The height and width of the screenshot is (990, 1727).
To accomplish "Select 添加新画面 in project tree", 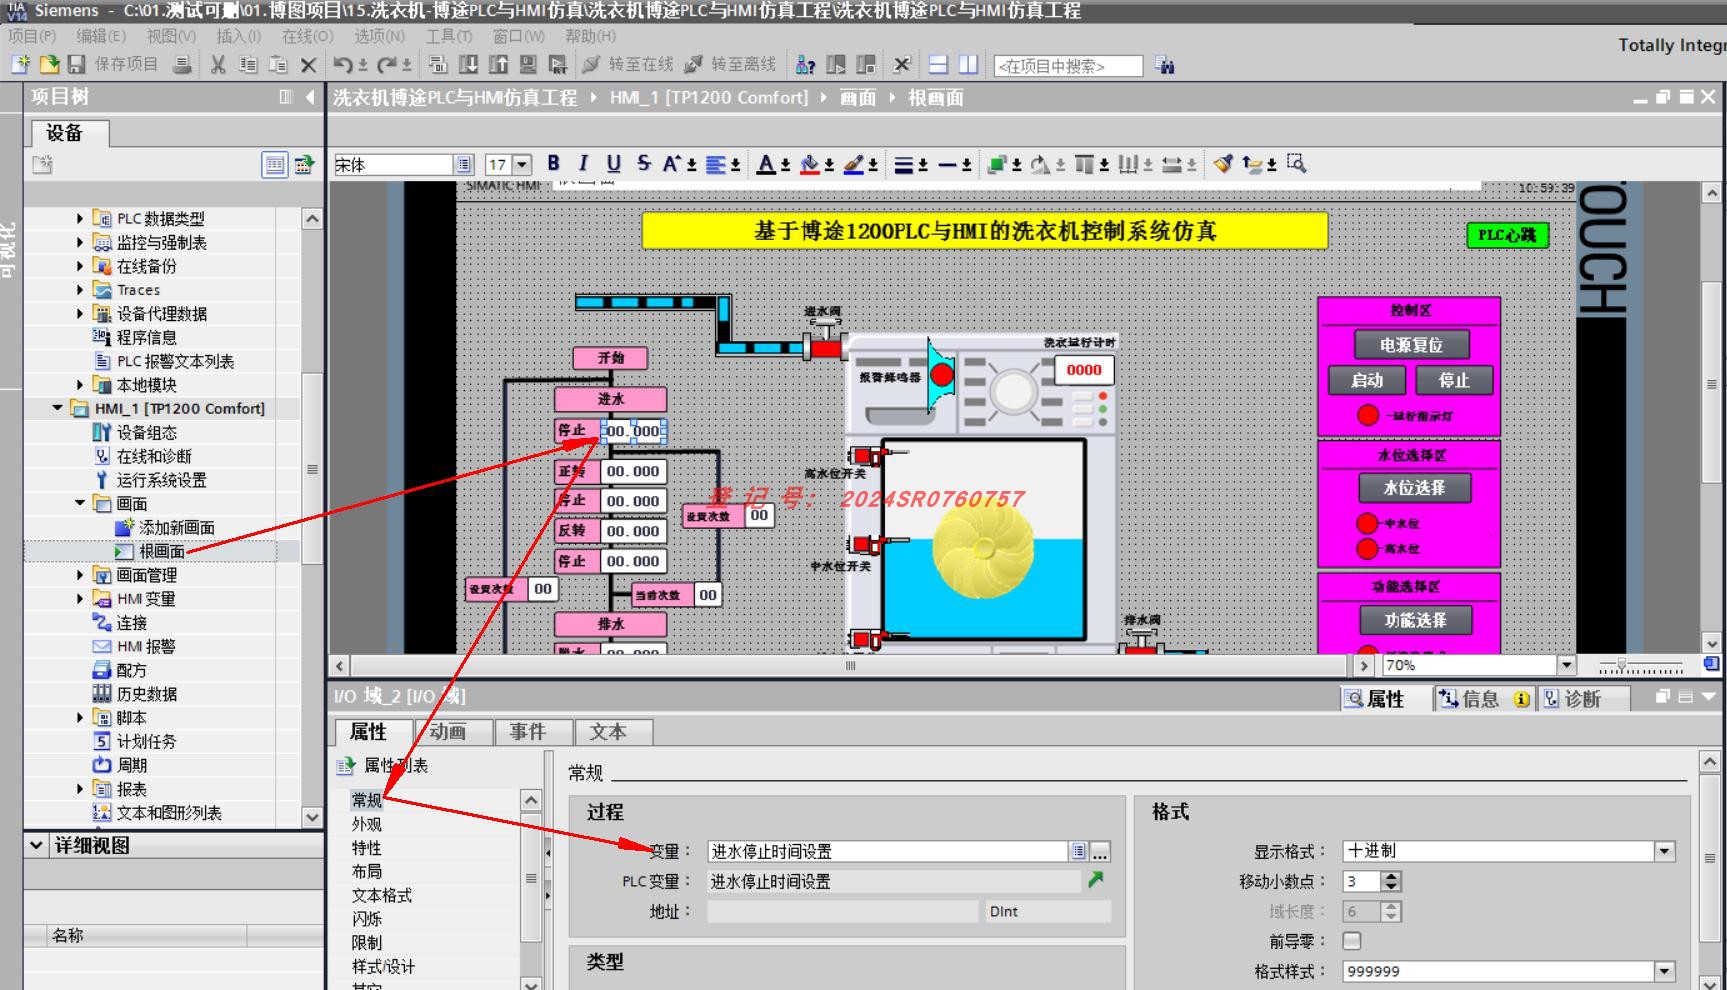I will click(x=176, y=527).
